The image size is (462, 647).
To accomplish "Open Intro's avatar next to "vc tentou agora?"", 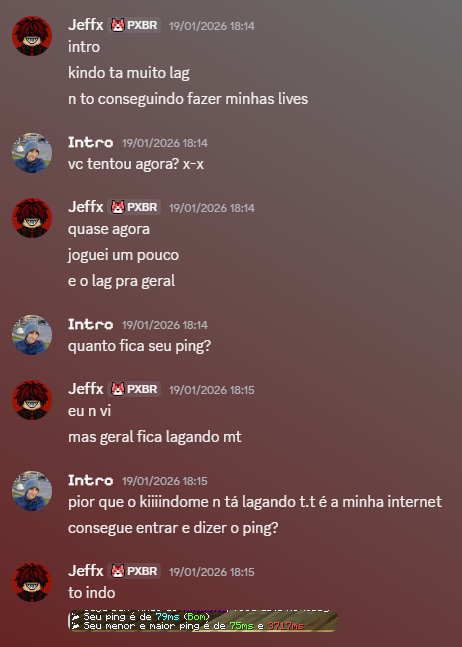I will (32, 153).
